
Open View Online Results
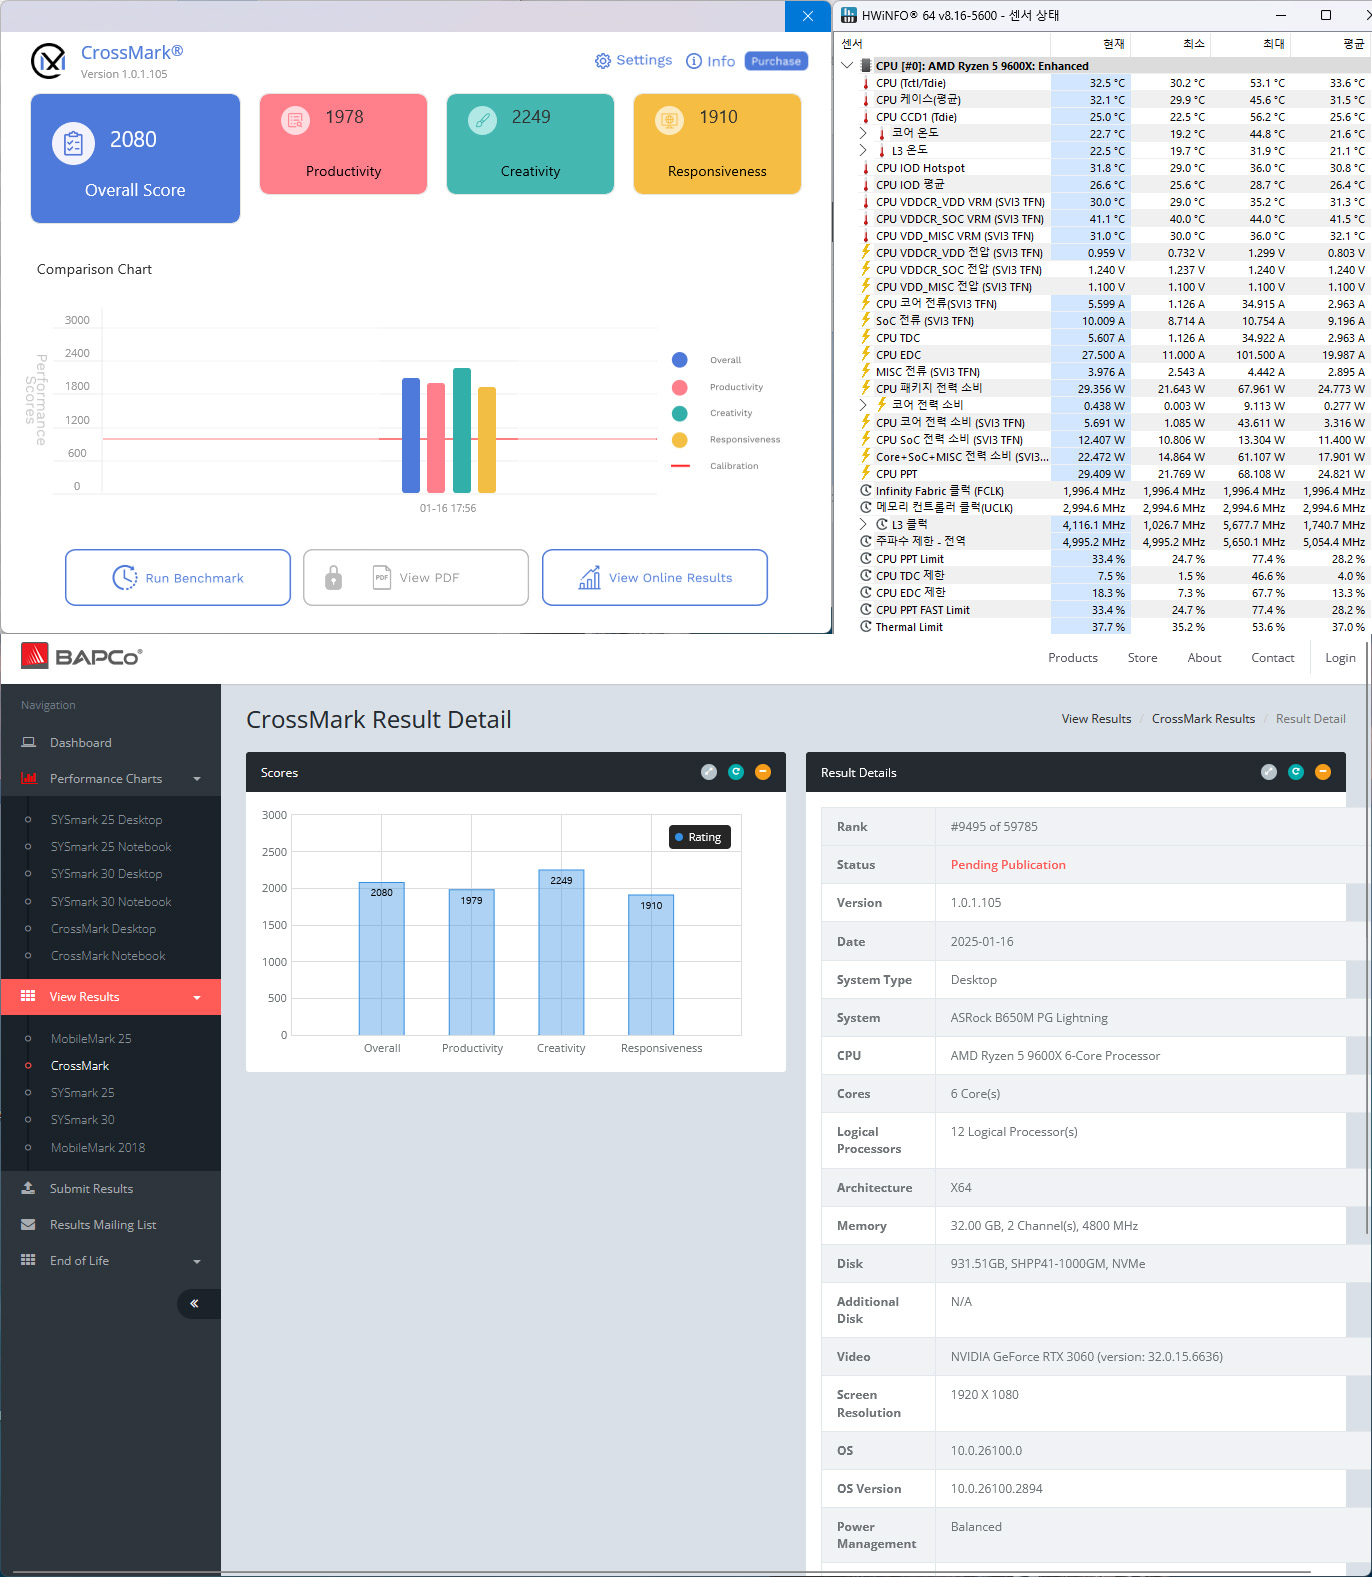click(x=655, y=577)
